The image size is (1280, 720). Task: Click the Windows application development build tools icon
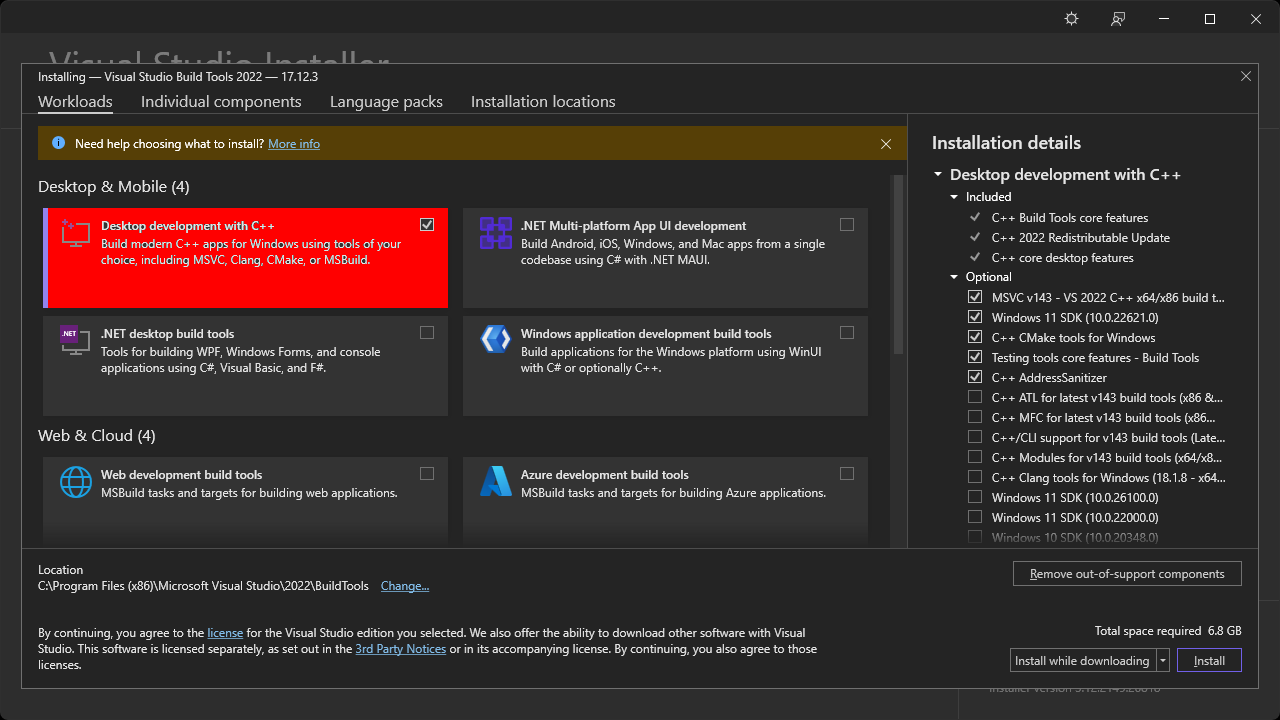496,340
